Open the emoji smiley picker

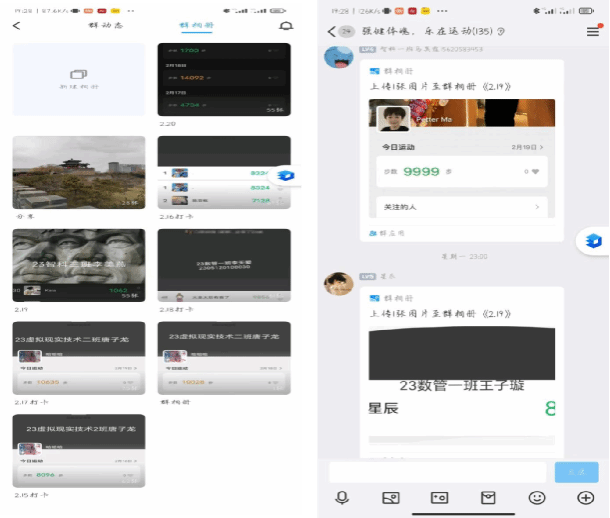tap(537, 497)
